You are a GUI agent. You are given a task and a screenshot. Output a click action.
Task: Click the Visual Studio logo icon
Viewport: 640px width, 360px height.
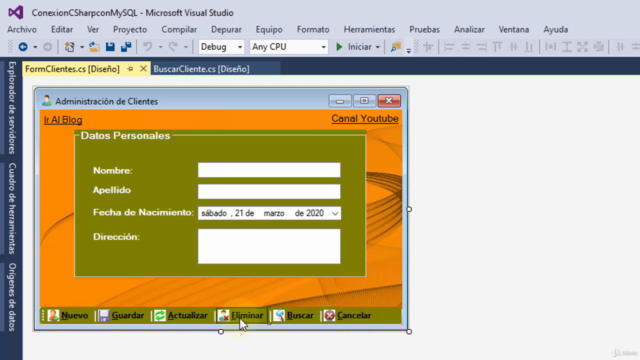click(16, 12)
